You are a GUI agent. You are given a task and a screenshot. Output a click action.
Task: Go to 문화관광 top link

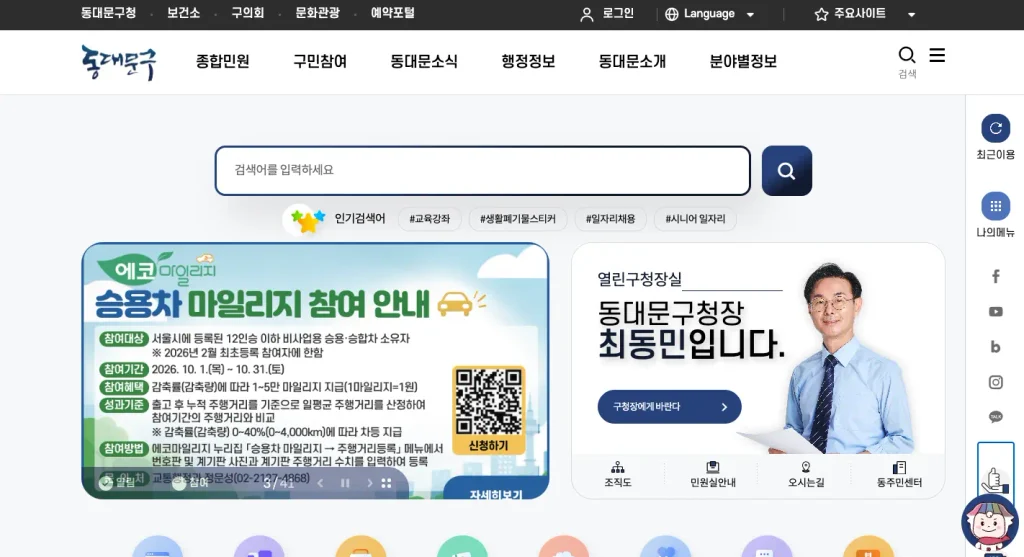click(x=317, y=13)
